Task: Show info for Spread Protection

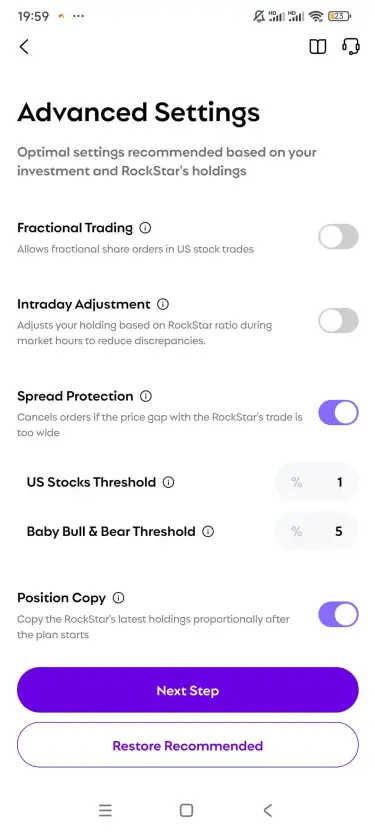Action: pos(146,396)
